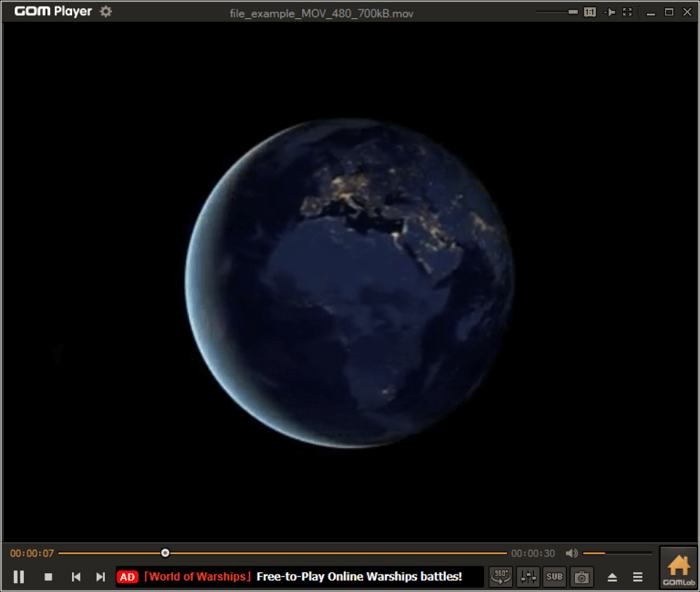Viewport: 700px width, 592px height.
Task: Go to GOMLab home button
Action: pyautogui.click(x=679, y=568)
